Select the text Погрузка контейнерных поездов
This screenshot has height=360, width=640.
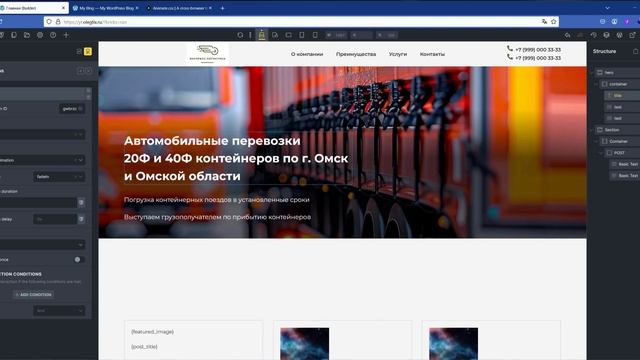pyautogui.click(x=217, y=200)
